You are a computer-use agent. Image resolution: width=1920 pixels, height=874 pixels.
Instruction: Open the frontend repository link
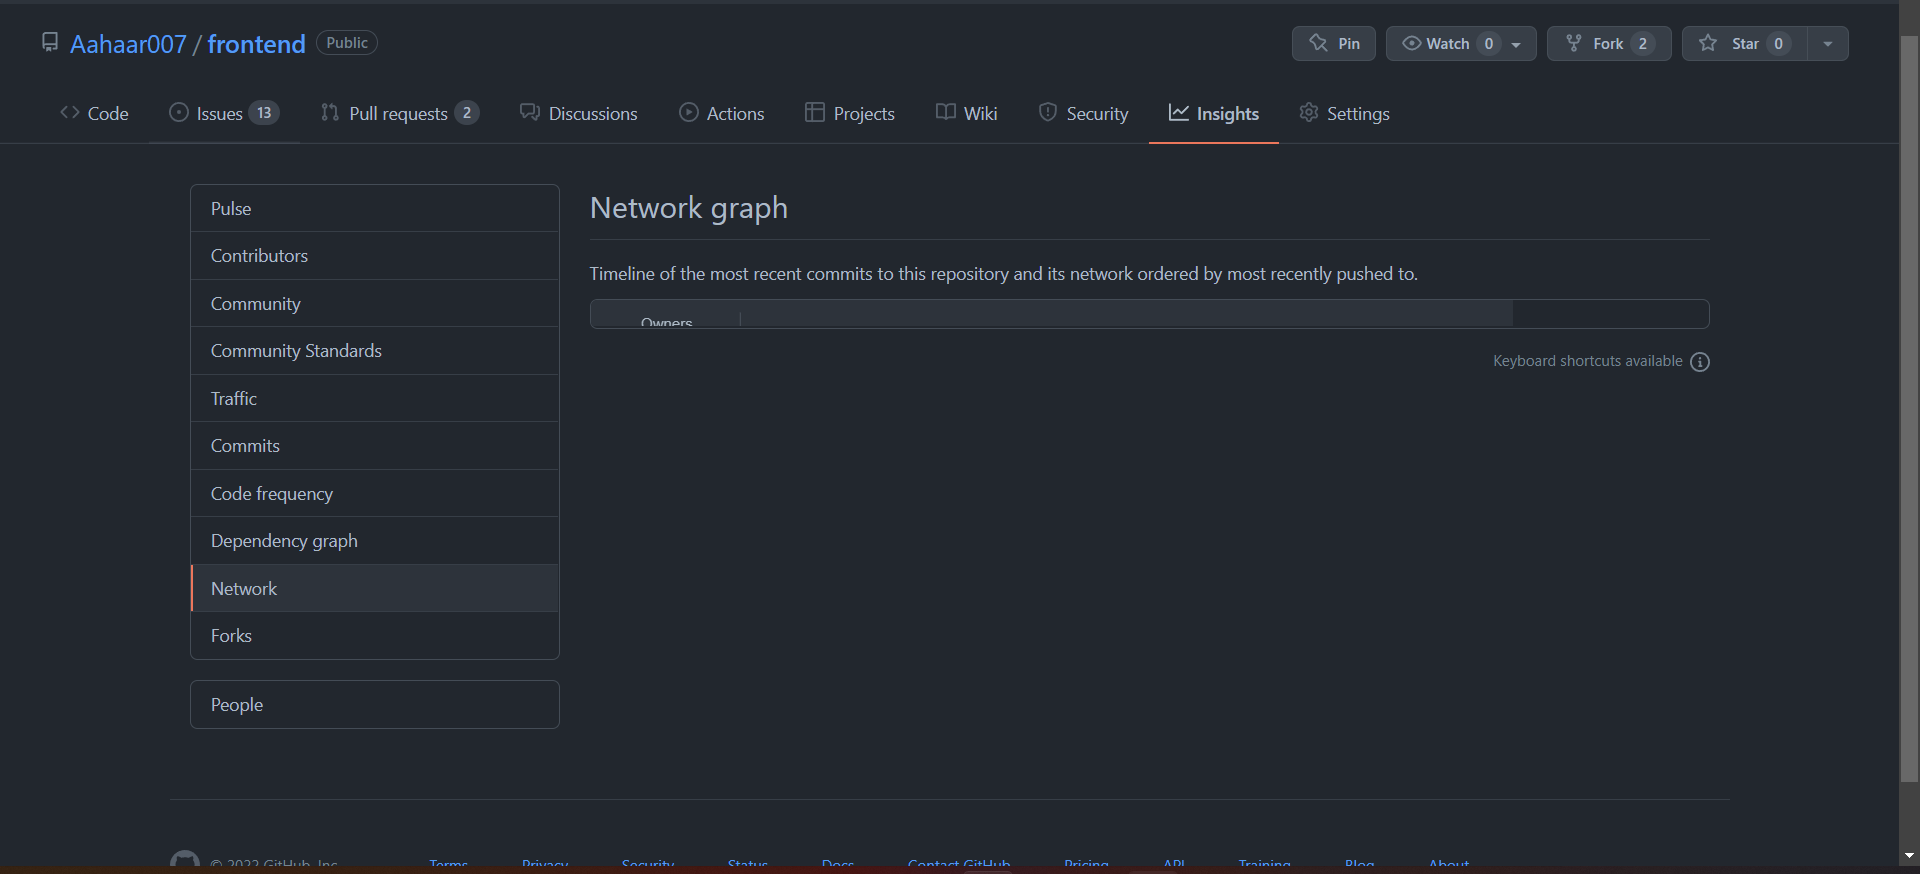point(256,44)
